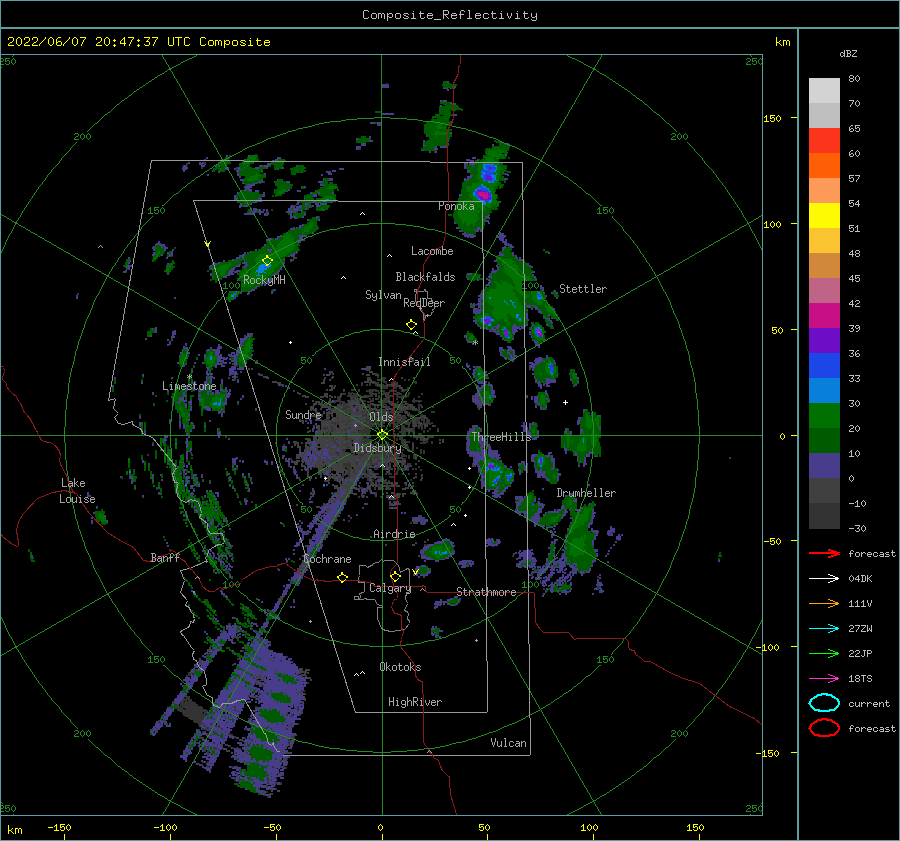Viewport: 900px width, 841px height.
Task: Pick the red 60–65 dBZ color swatch
Action: [824, 141]
